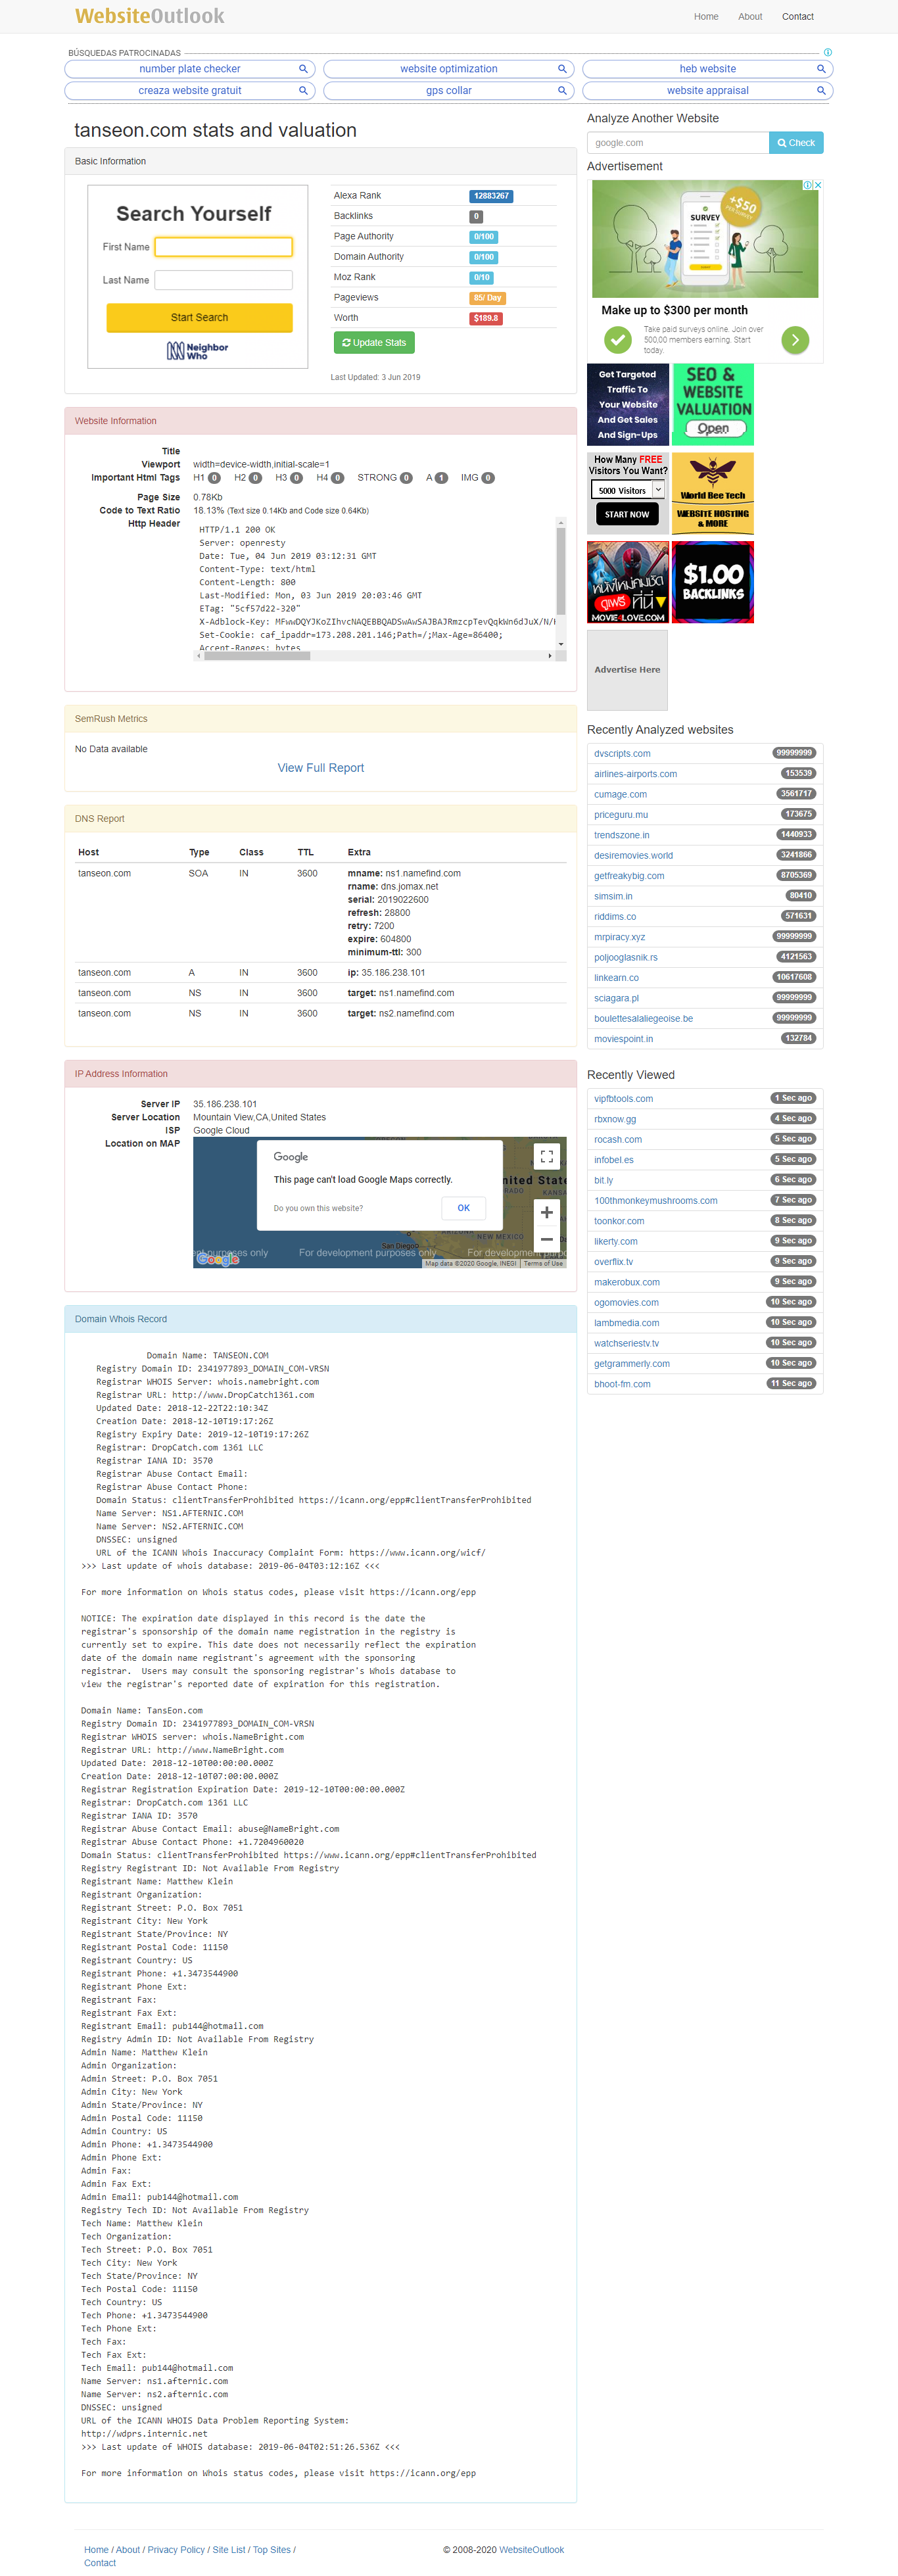Click the Google logo on the map
The width and height of the screenshot is (898, 2576).
point(218,1259)
